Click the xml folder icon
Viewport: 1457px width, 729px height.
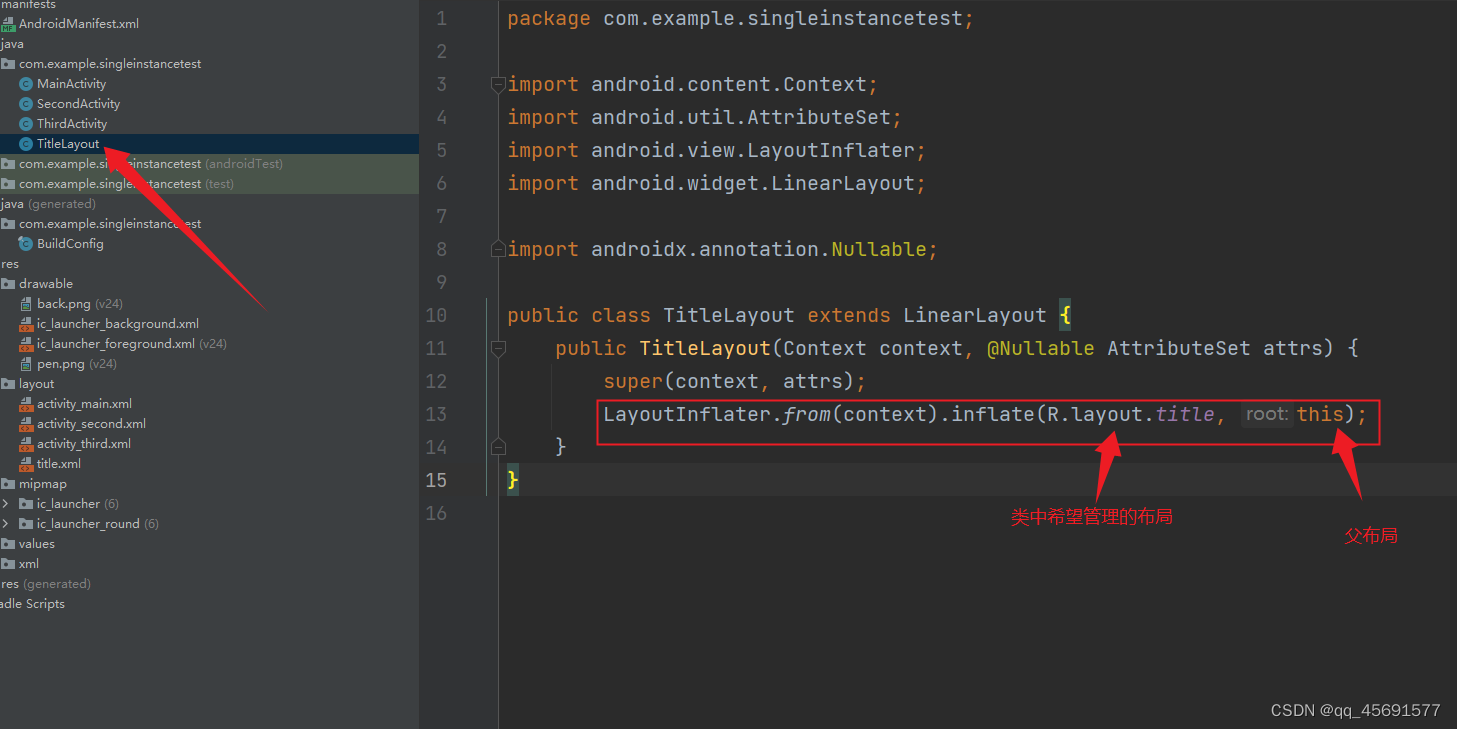pos(8,564)
